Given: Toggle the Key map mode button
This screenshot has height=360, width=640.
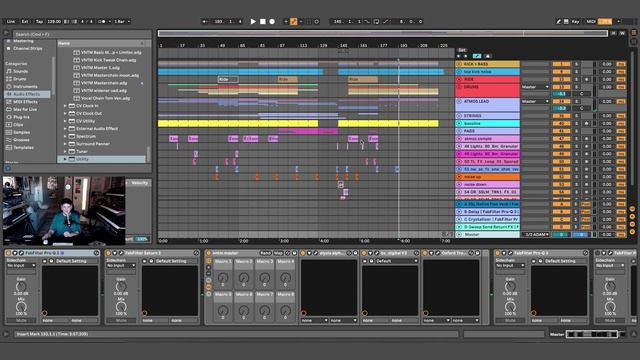Looking at the screenshot, I should (576, 22).
